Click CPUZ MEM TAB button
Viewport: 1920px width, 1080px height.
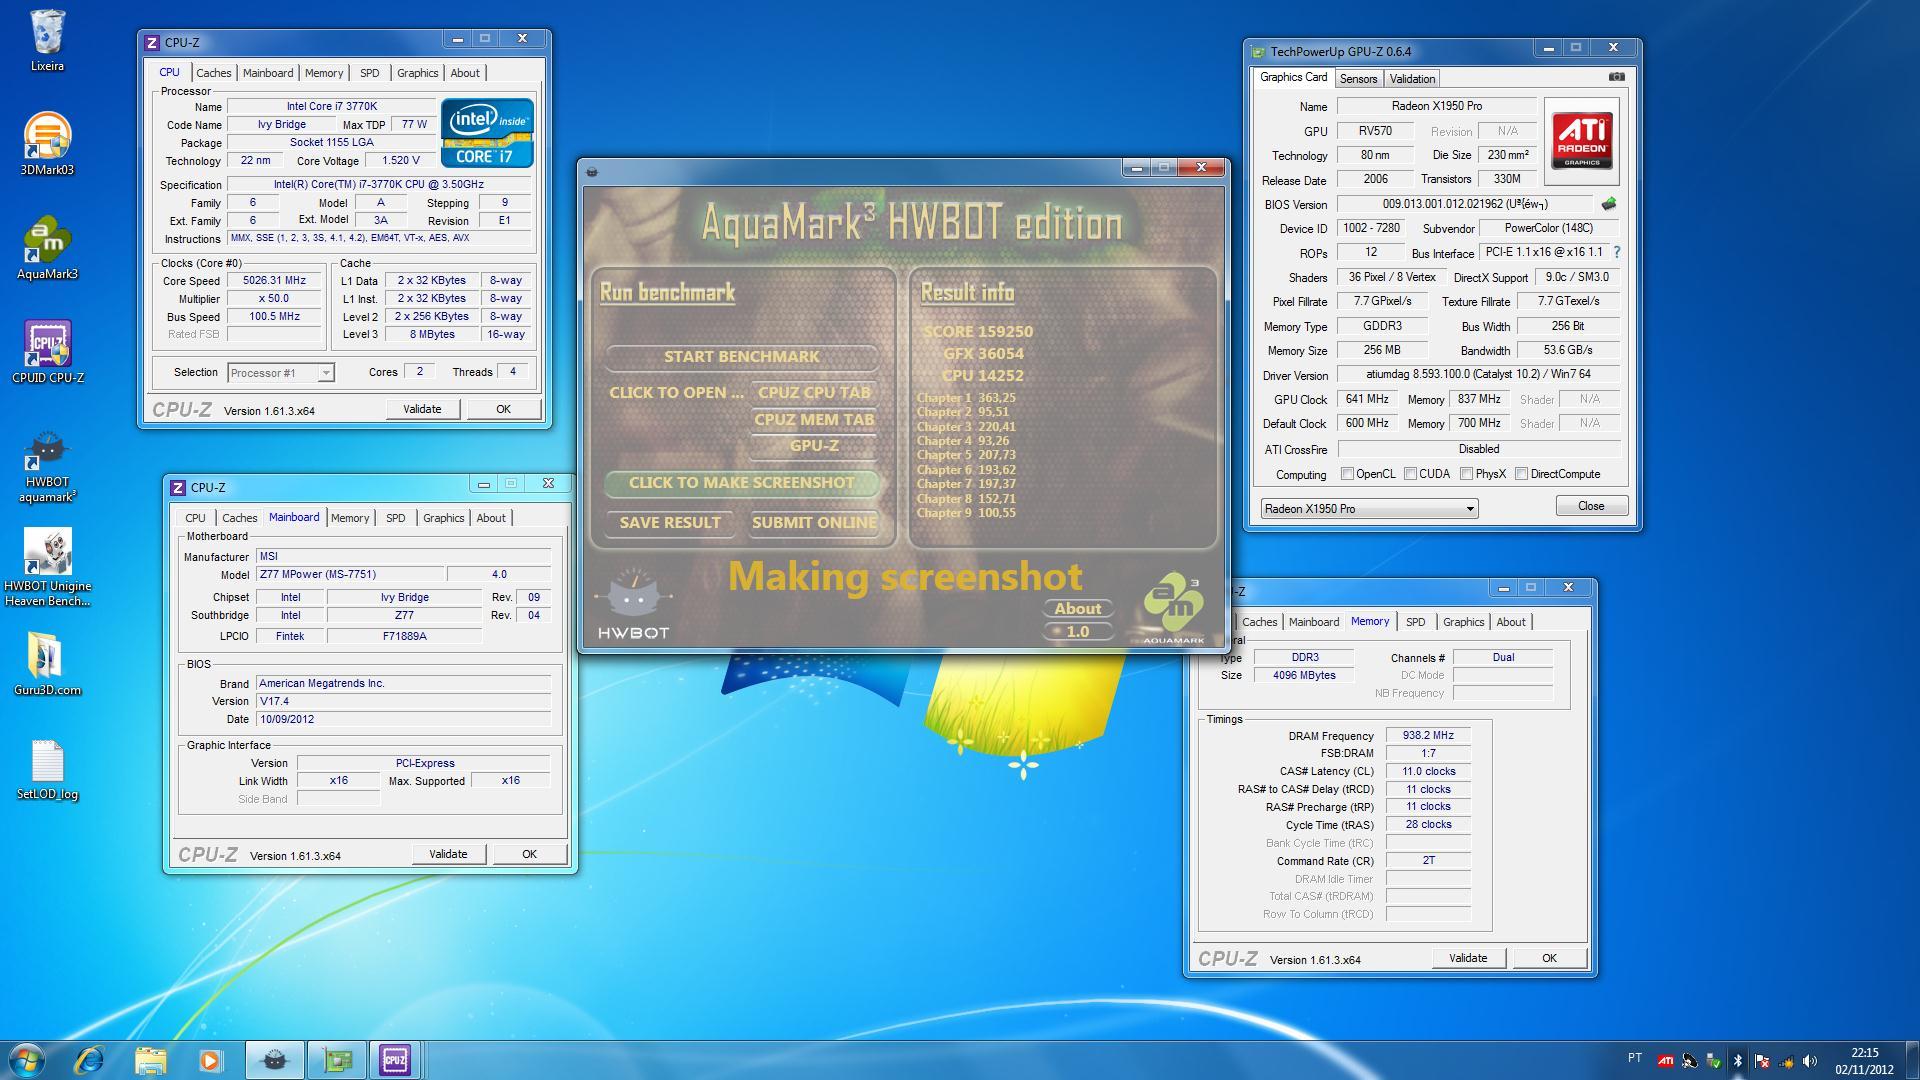pyautogui.click(x=814, y=420)
